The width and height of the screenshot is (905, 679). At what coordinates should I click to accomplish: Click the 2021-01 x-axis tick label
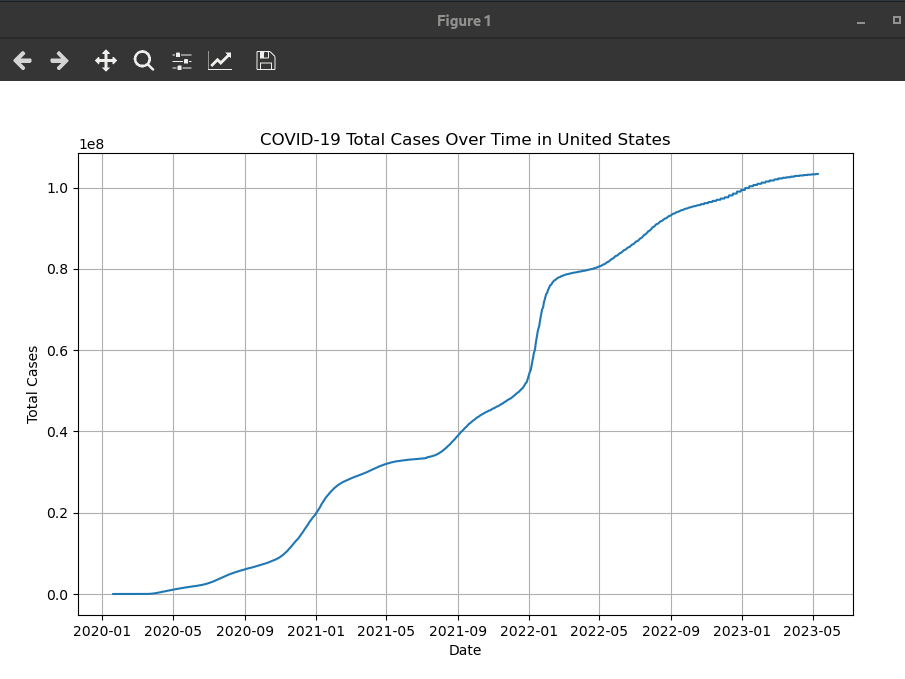(x=316, y=631)
